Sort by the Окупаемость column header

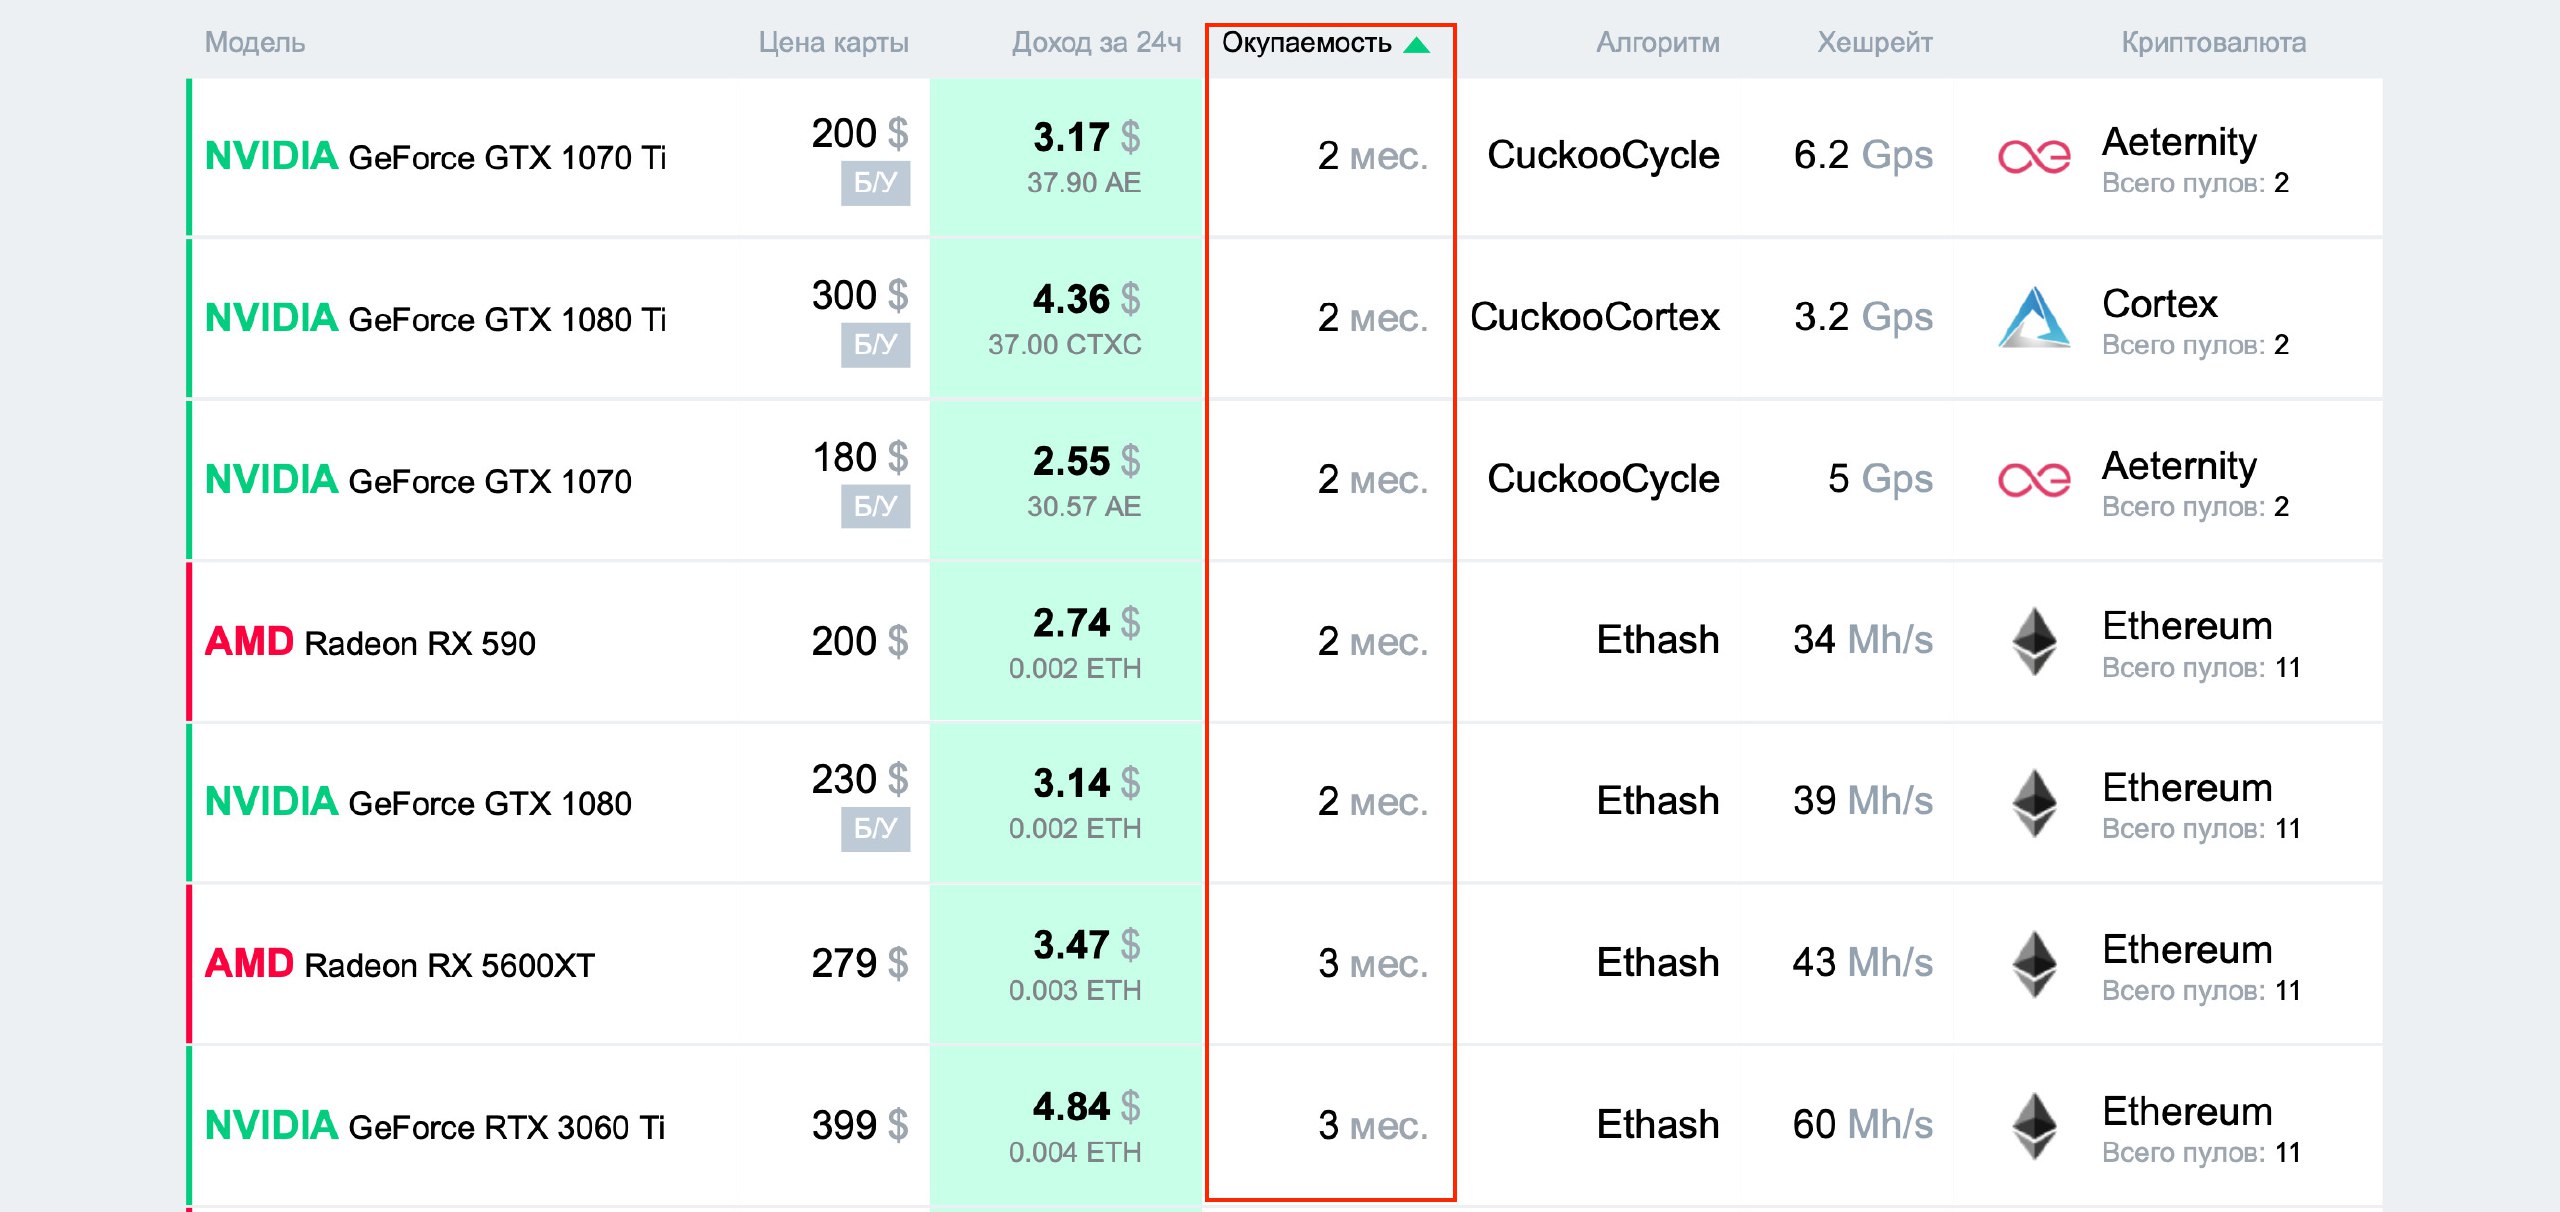click(1306, 42)
